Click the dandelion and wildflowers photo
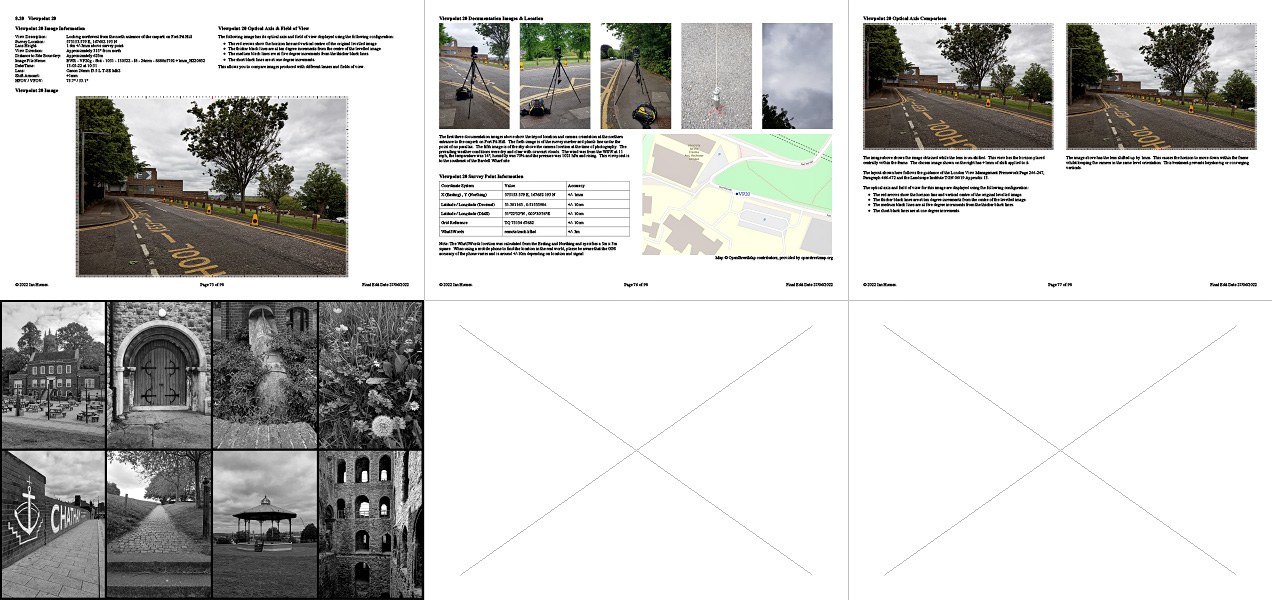The image size is (1272, 600). coord(370,375)
